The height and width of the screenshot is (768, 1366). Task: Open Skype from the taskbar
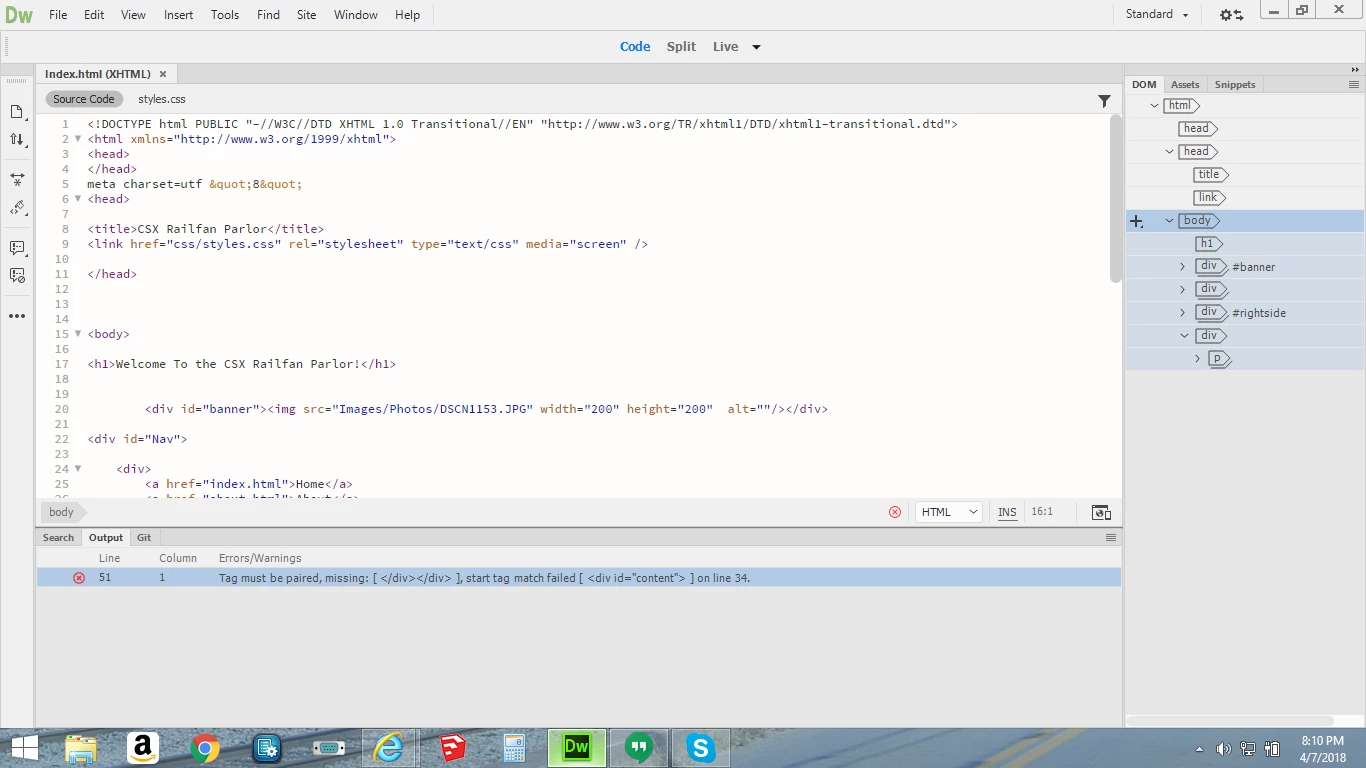tap(701, 748)
